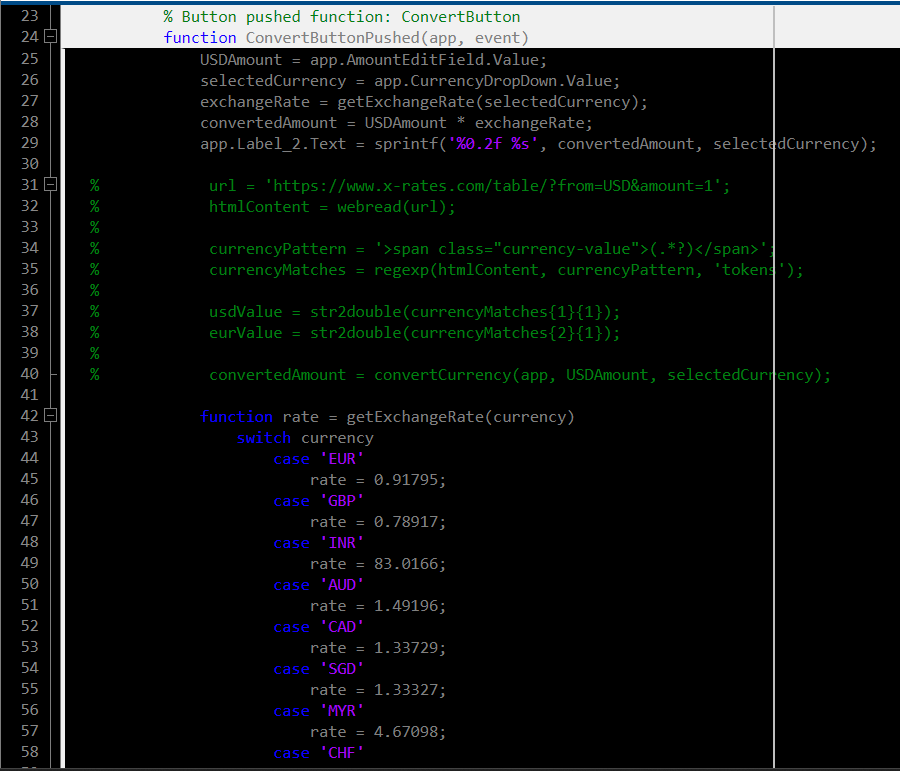Image resolution: width=900 pixels, height=771 pixels.
Task: Click the case 'CHF' label
Action: [317, 752]
